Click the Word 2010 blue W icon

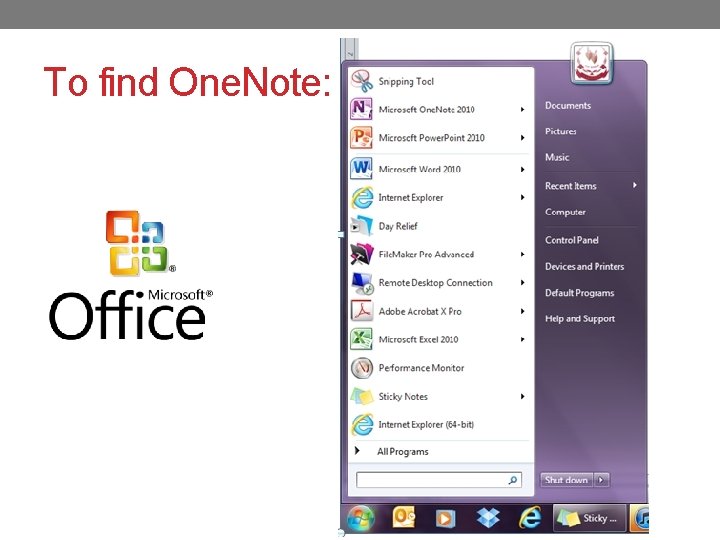(361, 169)
